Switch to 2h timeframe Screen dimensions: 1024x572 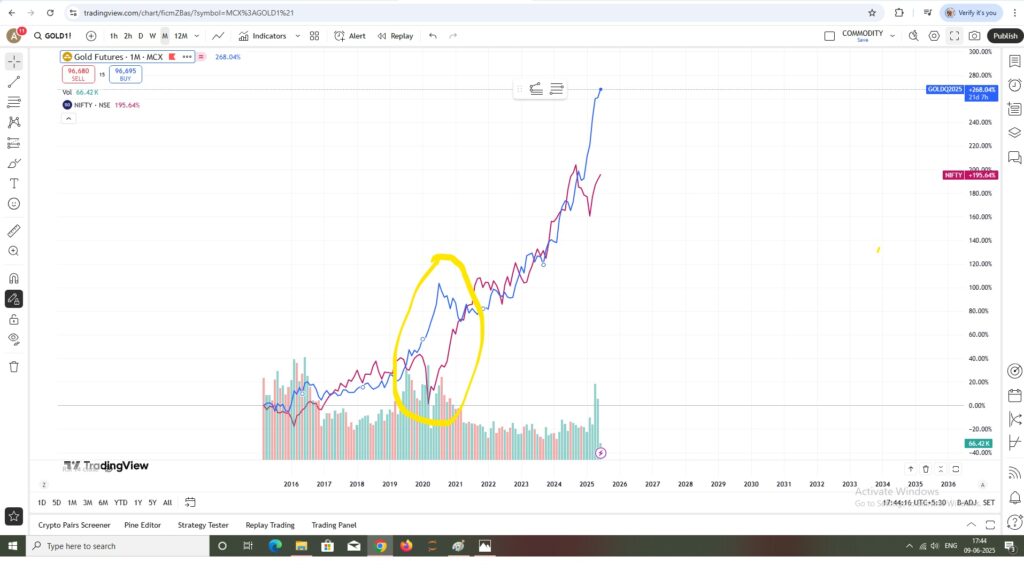pyautogui.click(x=128, y=36)
